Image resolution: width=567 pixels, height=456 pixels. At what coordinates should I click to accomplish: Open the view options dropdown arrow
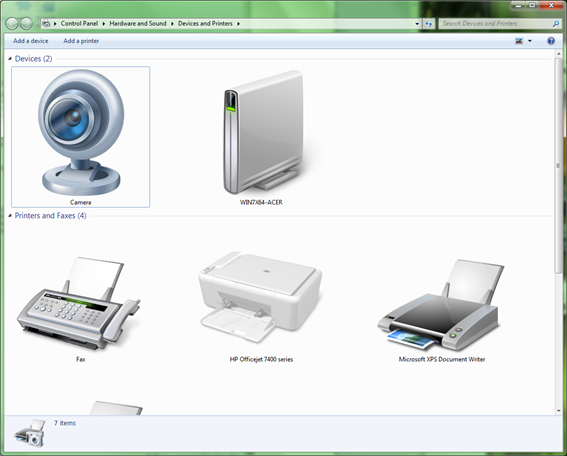[530, 41]
